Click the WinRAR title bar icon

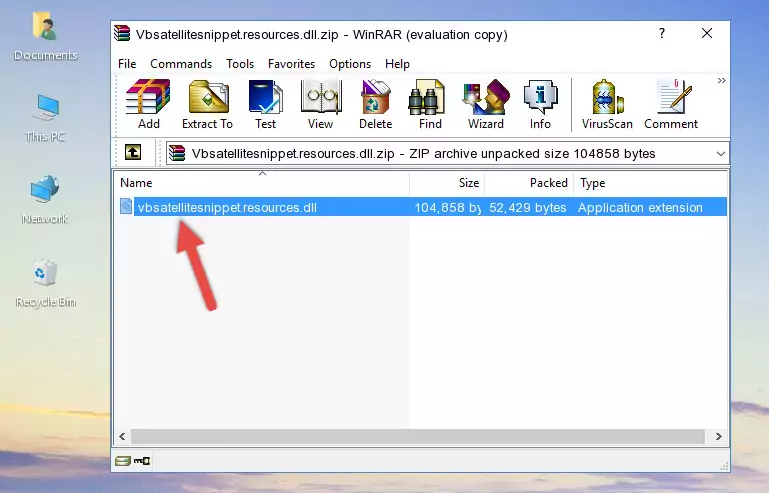tap(122, 34)
